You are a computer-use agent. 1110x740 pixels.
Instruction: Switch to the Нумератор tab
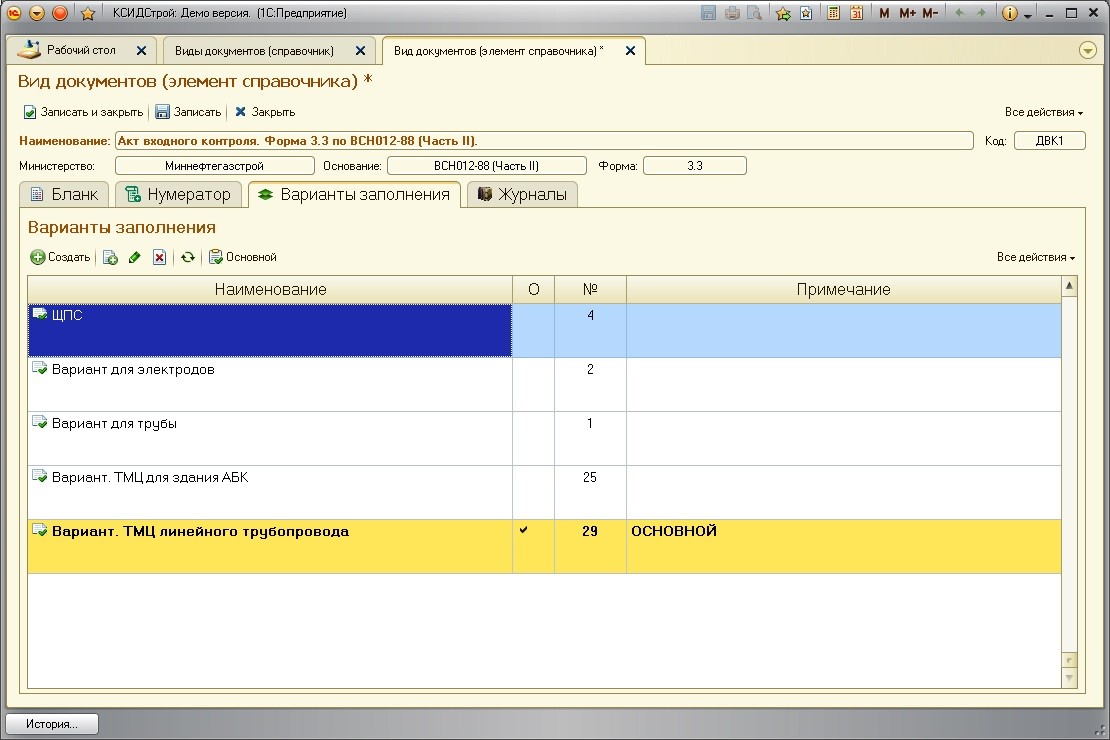point(179,194)
